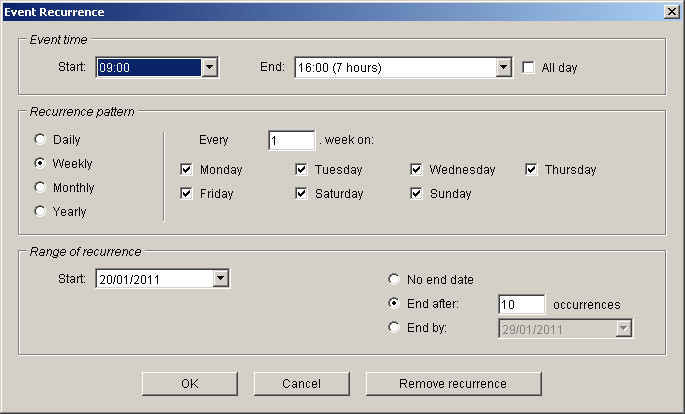Select the Weekly recurrence option
Screen dimensions: 685x414
[x=40, y=163]
